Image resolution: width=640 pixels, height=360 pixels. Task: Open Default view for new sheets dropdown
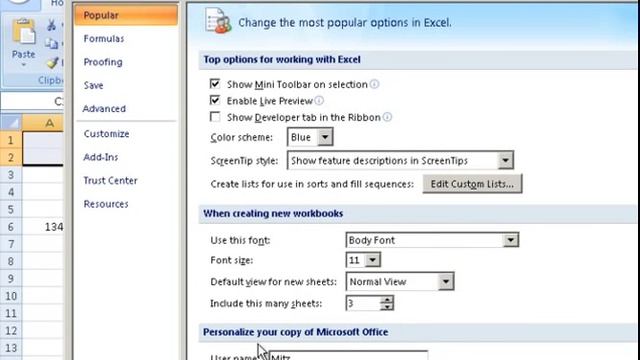coord(446,281)
